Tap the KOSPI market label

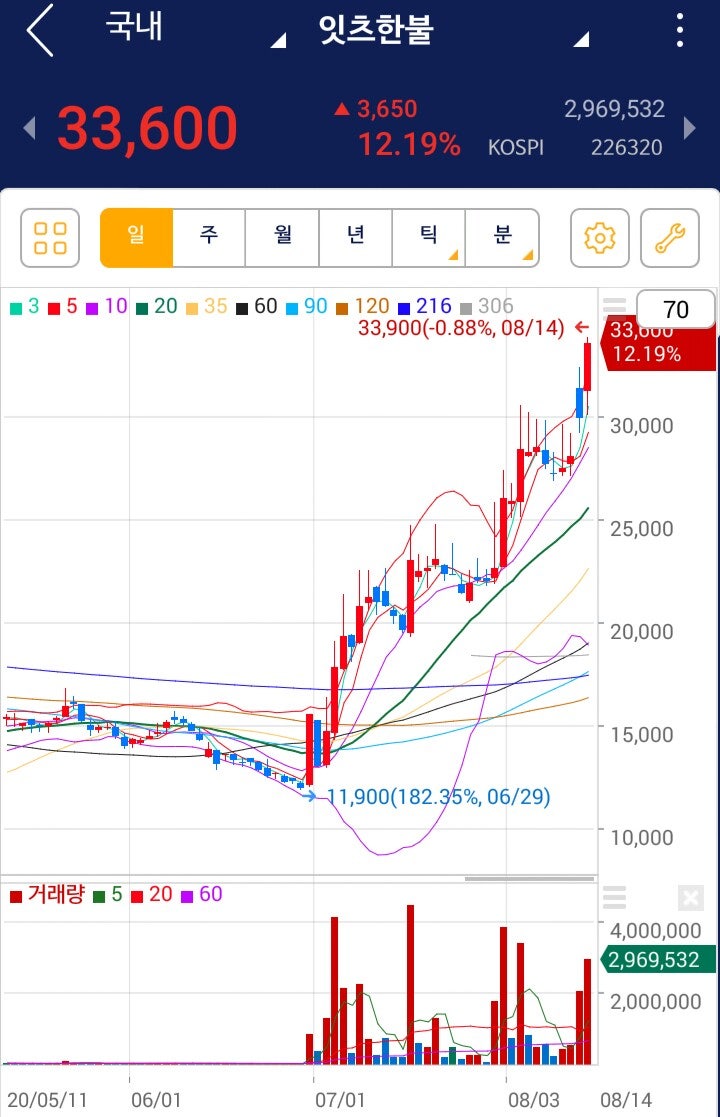point(516,147)
